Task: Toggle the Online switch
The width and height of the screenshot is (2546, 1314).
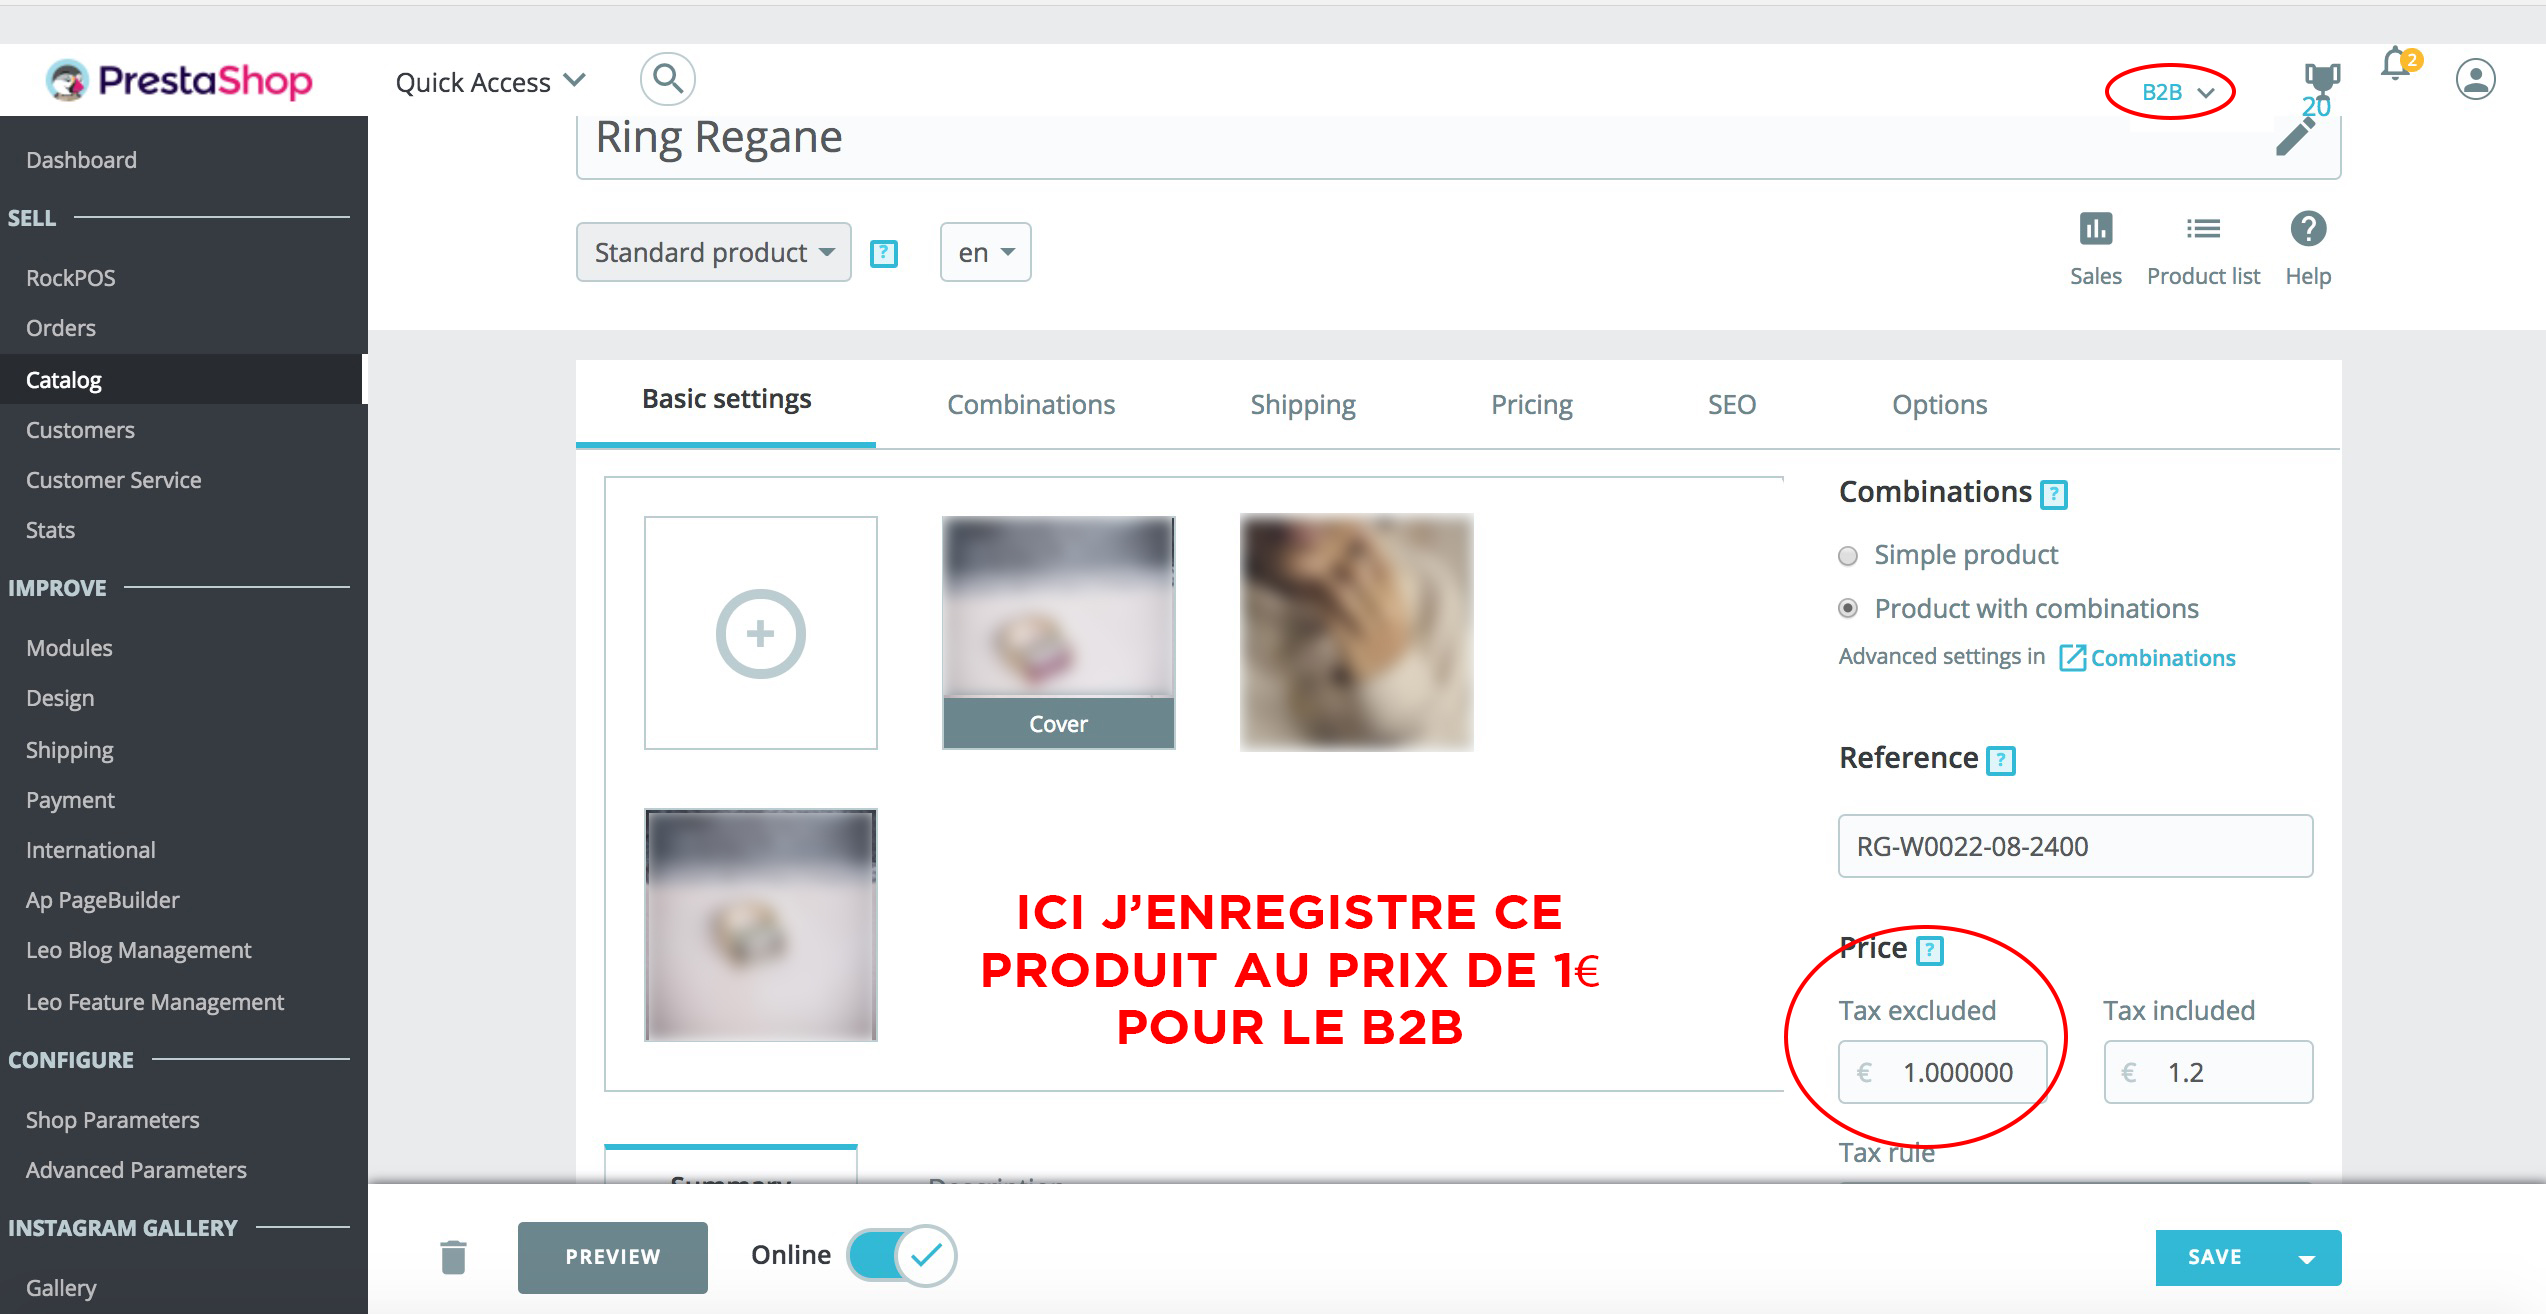Action: (901, 1255)
